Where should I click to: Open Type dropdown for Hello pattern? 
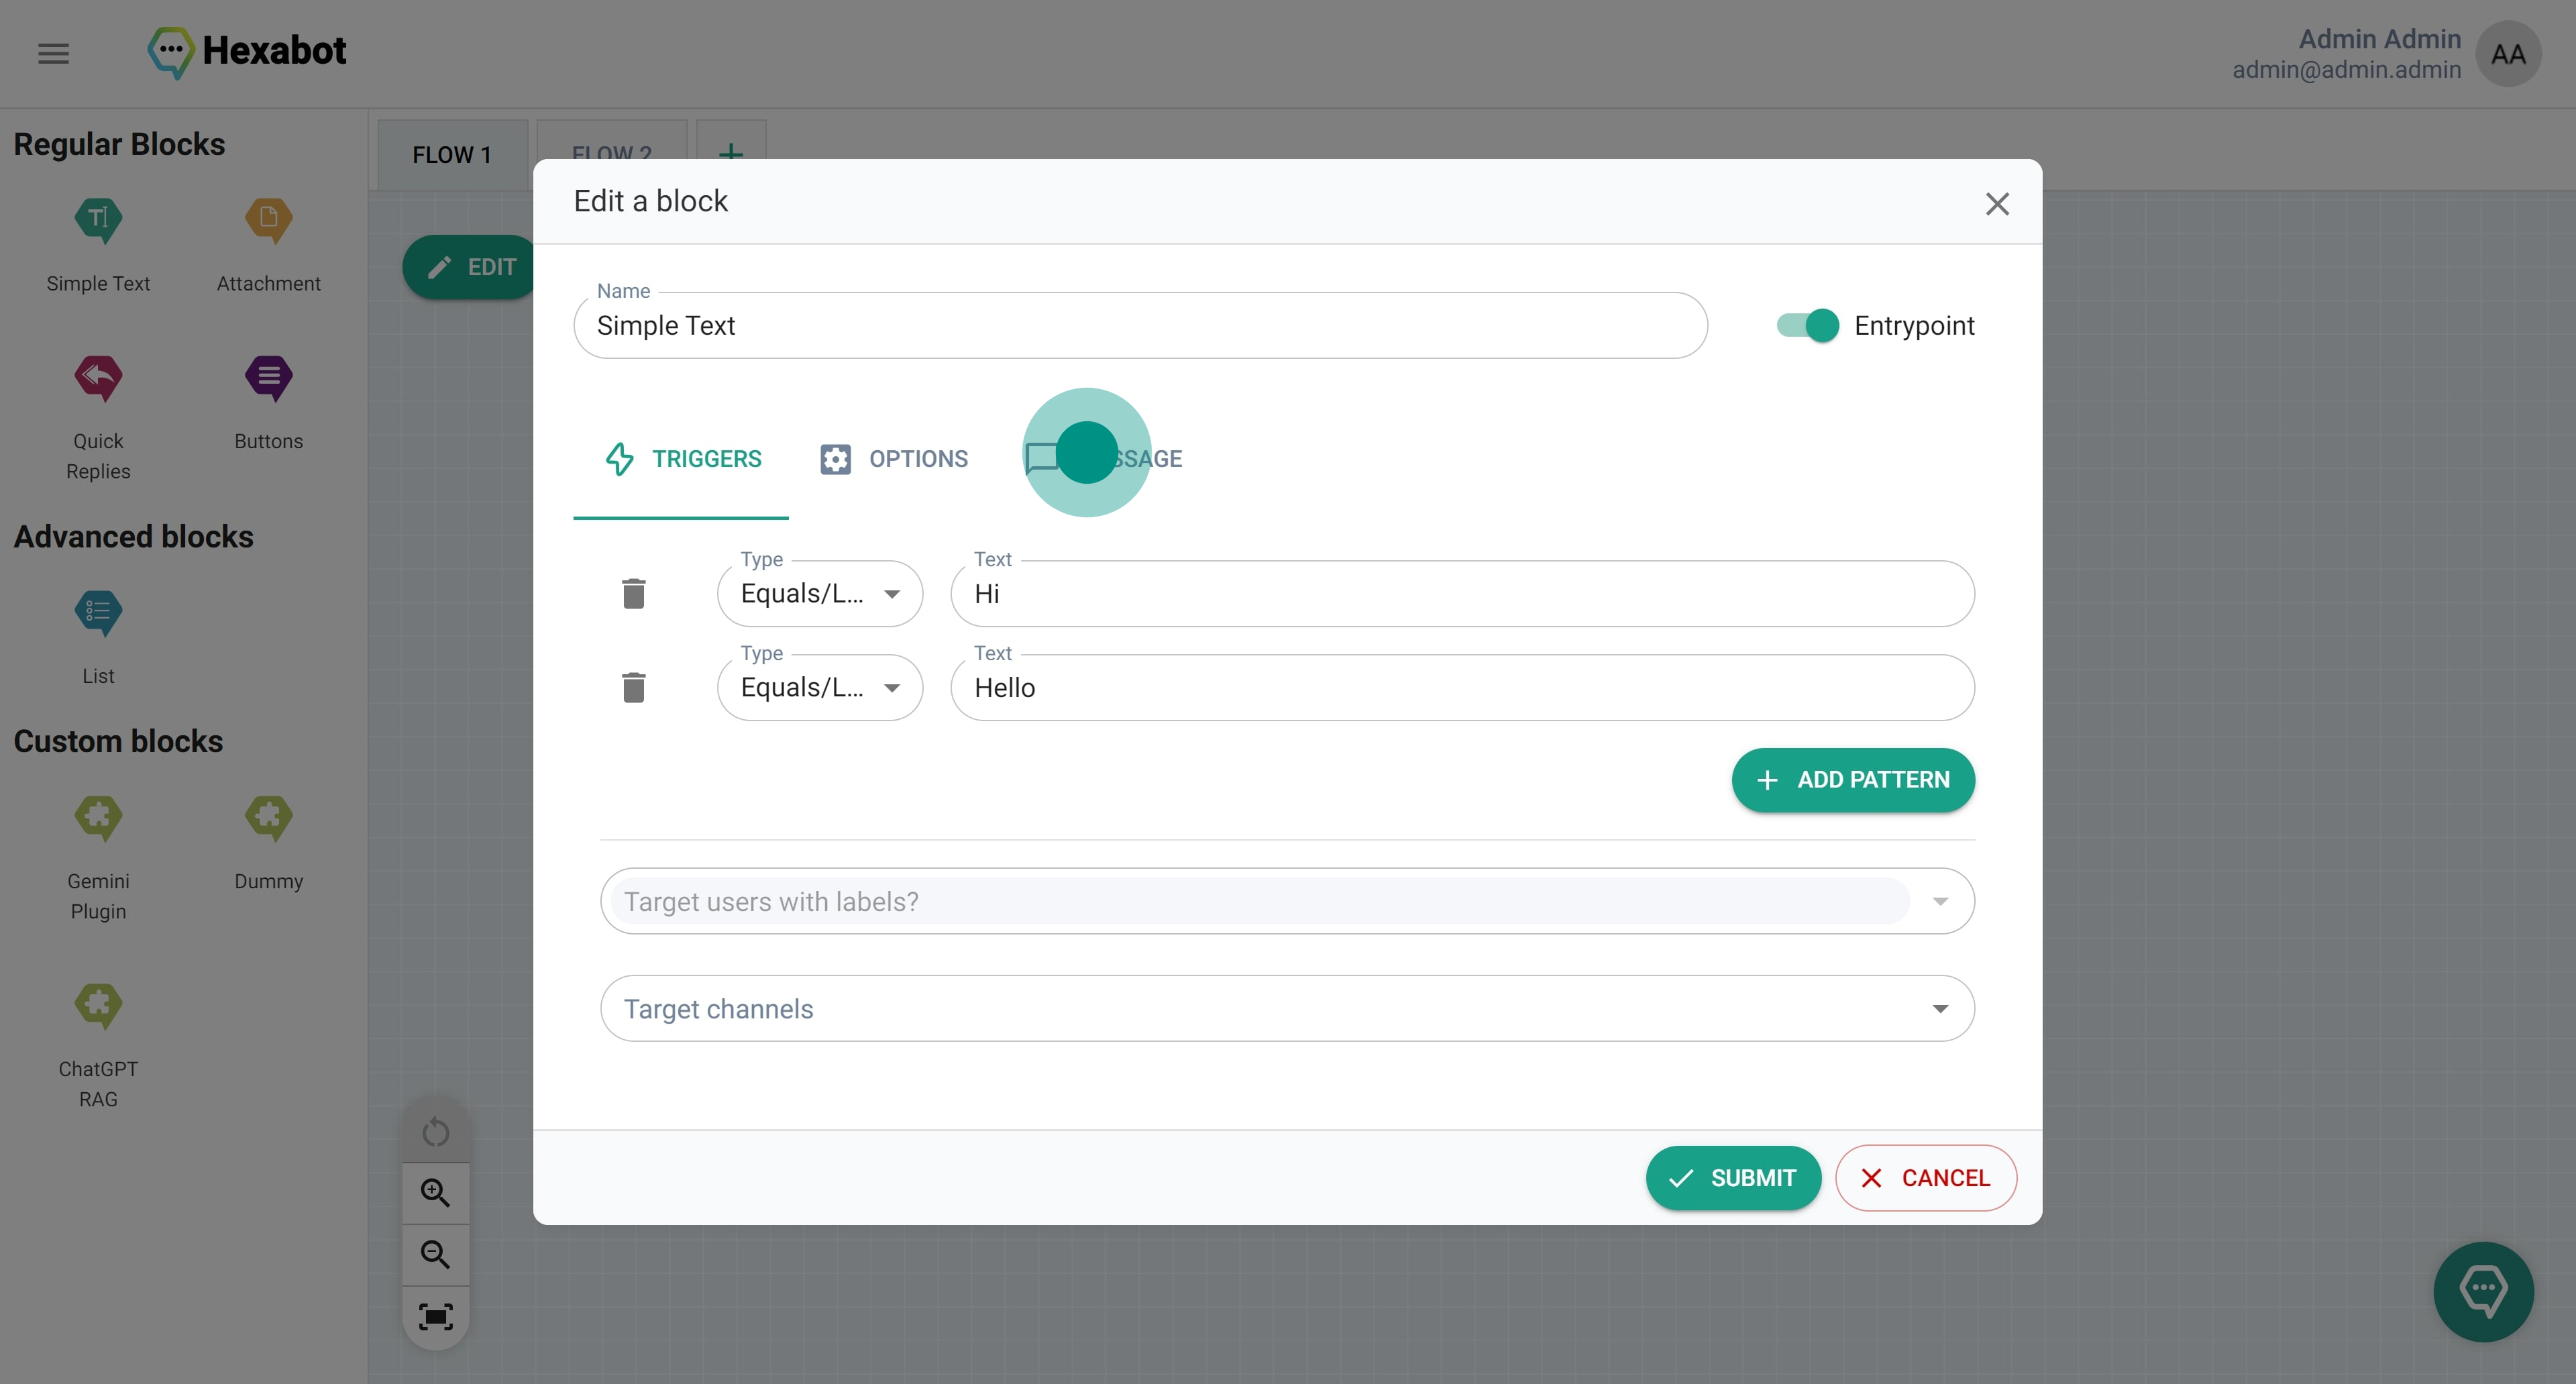click(x=819, y=688)
